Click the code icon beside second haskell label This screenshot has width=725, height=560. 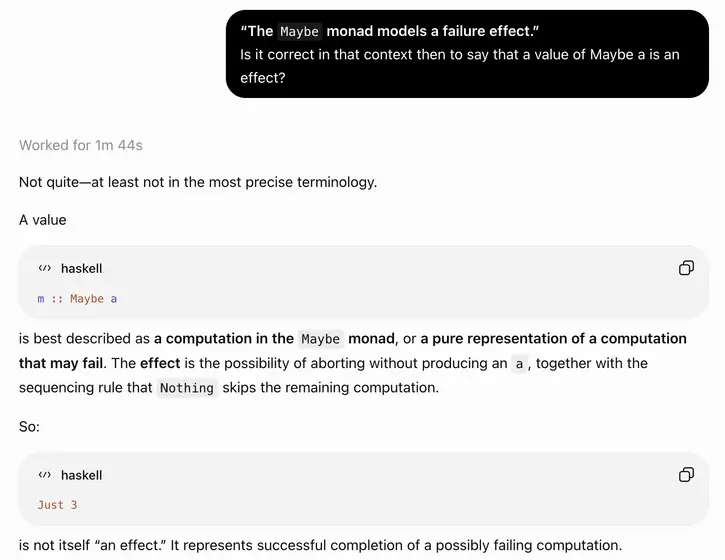pos(45,475)
